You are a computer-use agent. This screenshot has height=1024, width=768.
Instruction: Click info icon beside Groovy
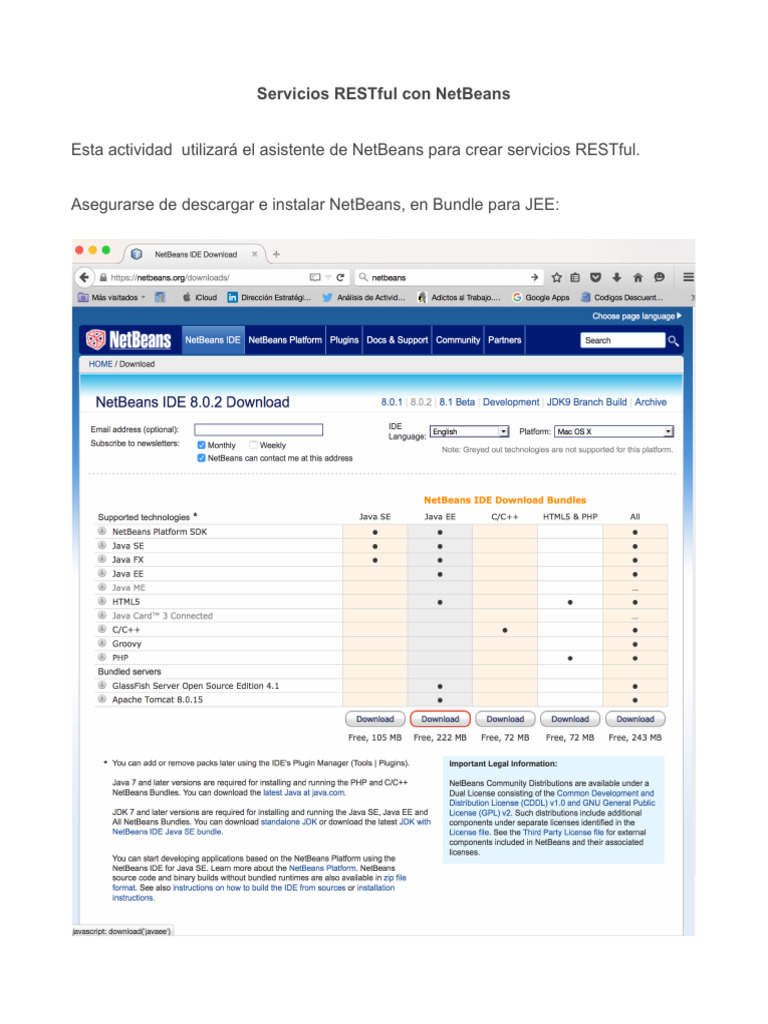coord(102,643)
